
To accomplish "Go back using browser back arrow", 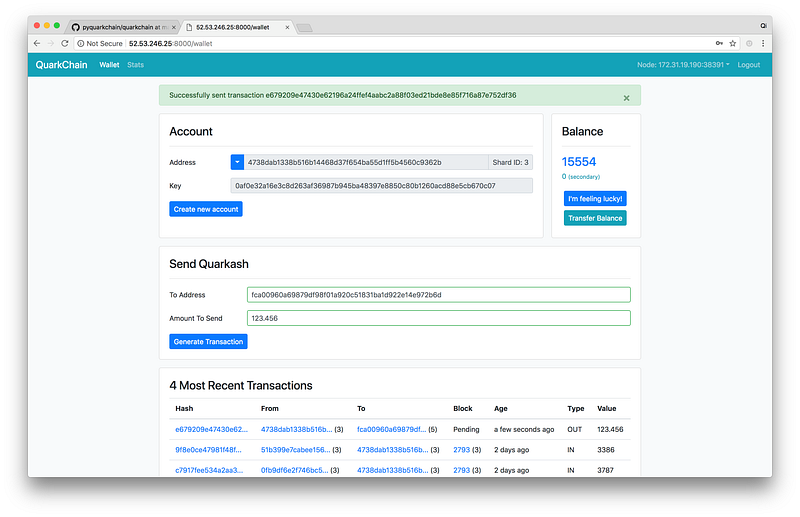I will tap(37, 43).
